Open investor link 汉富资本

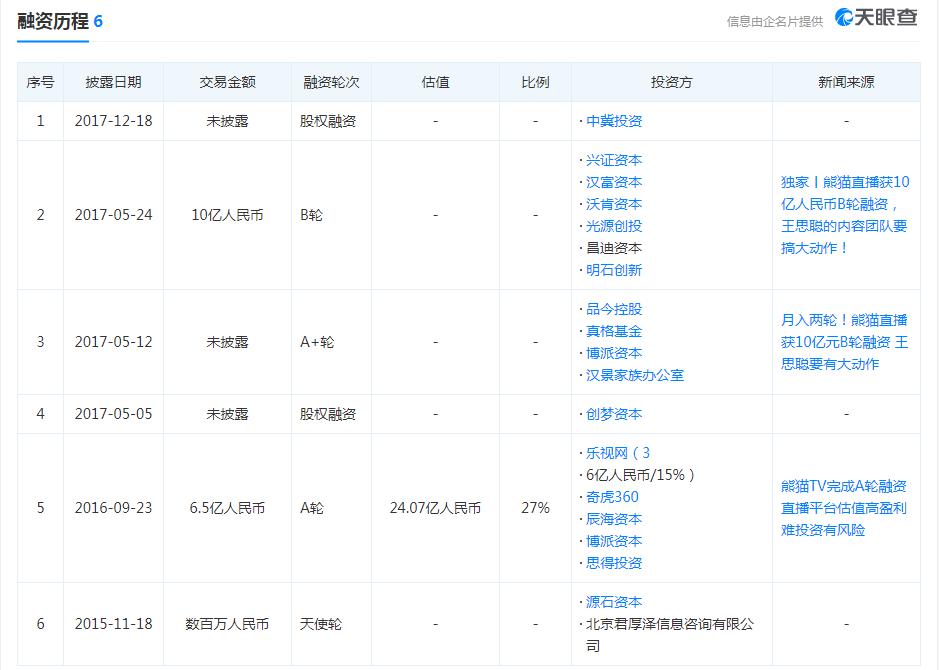[614, 182]
